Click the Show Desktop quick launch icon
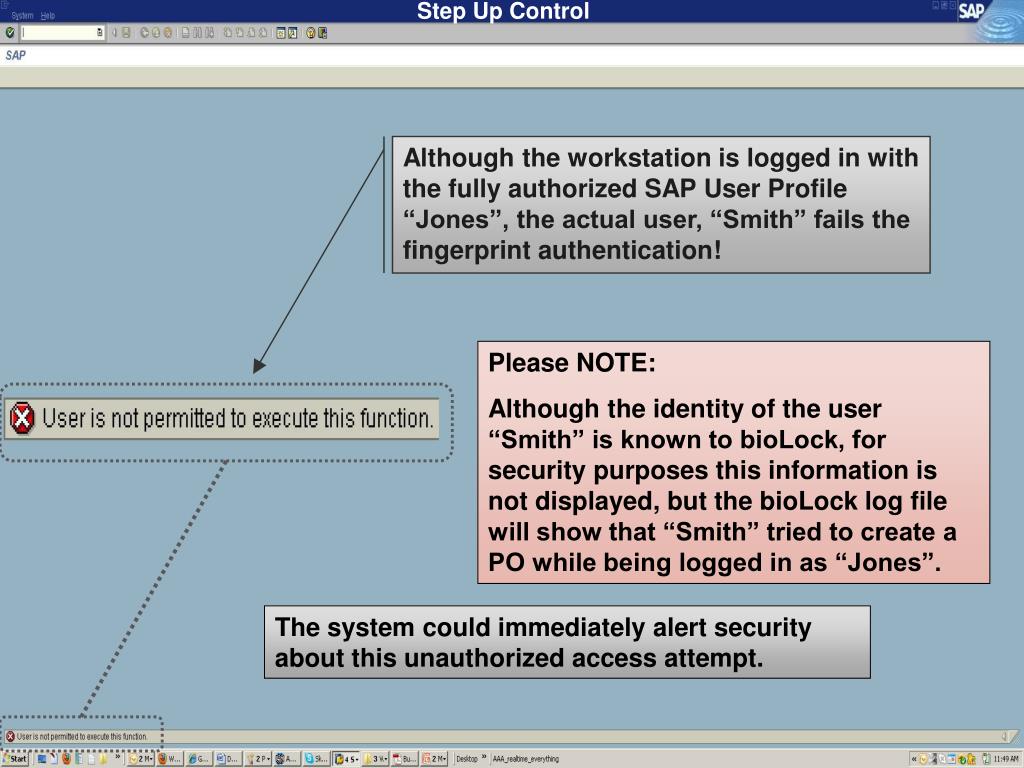Screen dimensions: 1024x768 coord(42,759)
